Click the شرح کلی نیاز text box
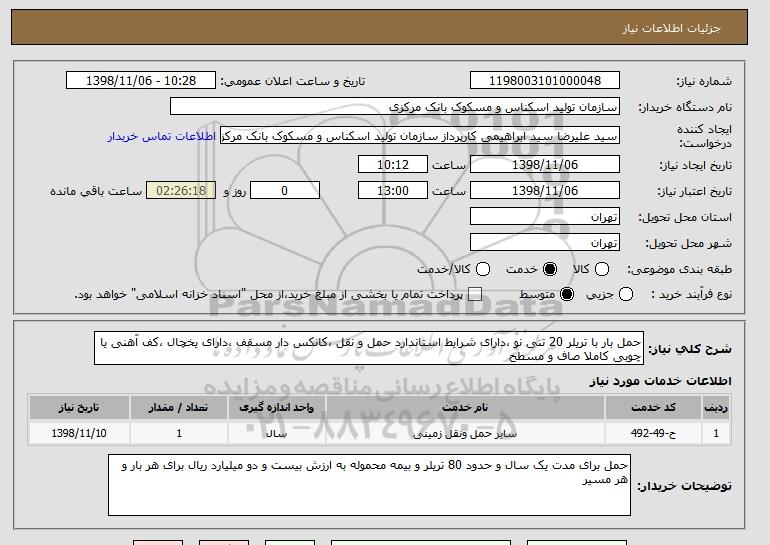This screenshot has height=545, width=770. [x=369, y=349]
